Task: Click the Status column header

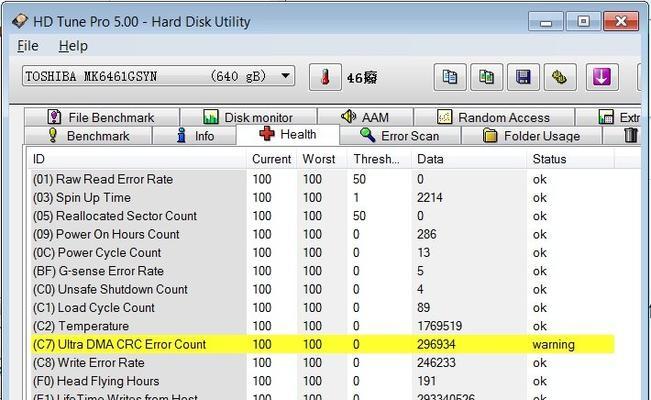Action: point(571,159)
